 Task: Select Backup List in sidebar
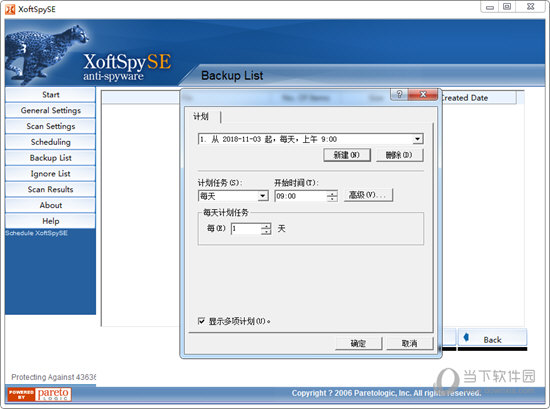tap(50, 158)
